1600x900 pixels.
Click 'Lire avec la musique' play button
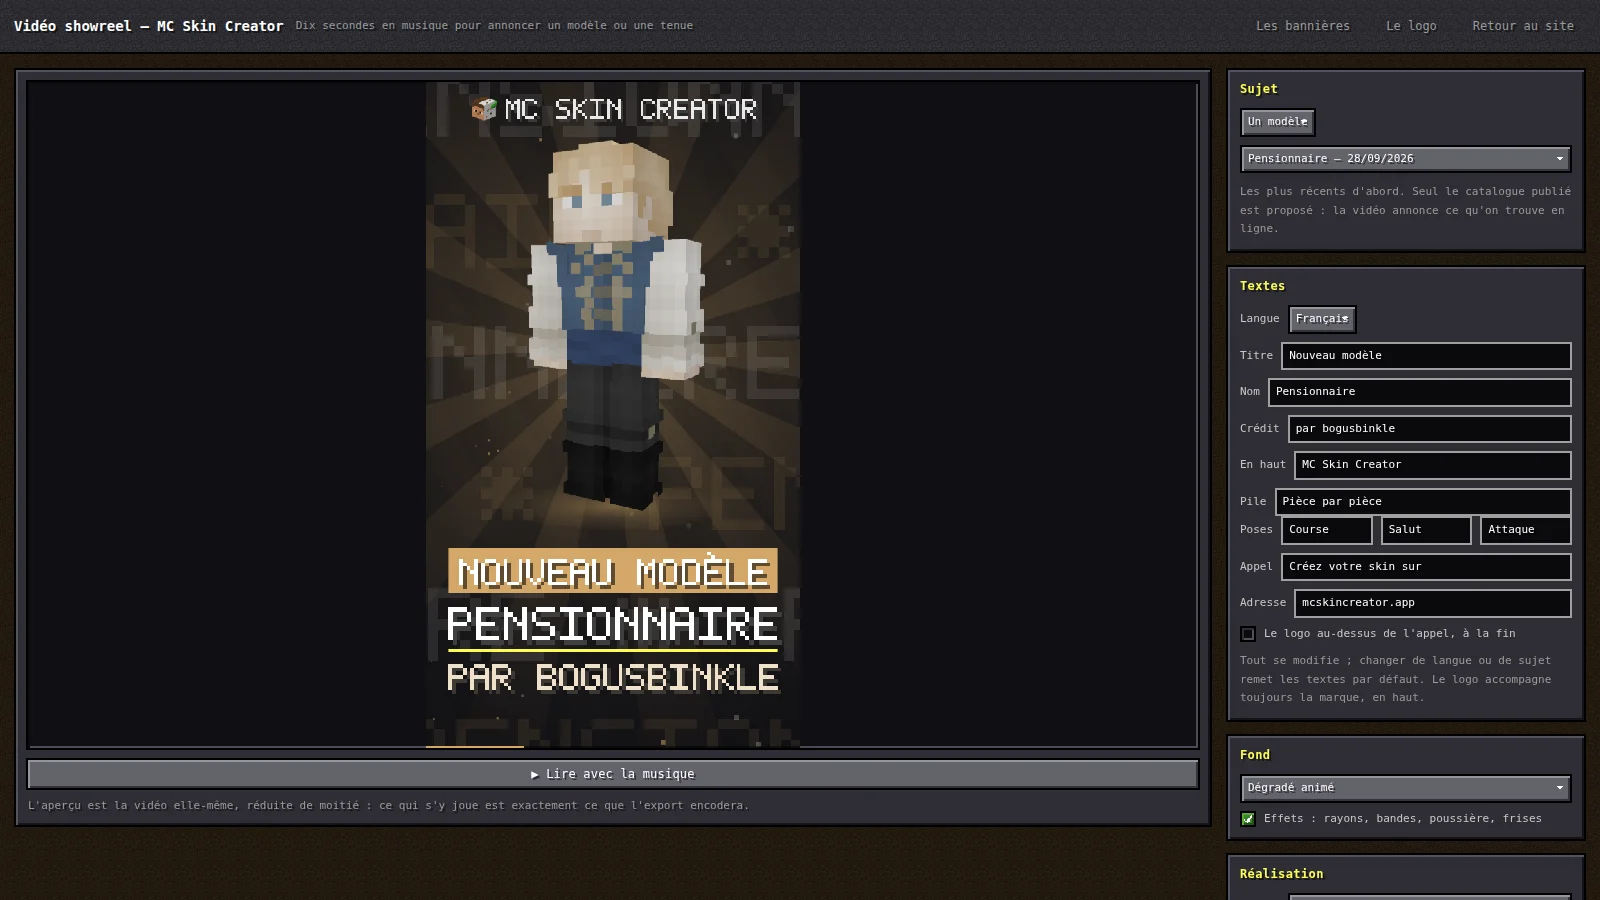[613, 774]
